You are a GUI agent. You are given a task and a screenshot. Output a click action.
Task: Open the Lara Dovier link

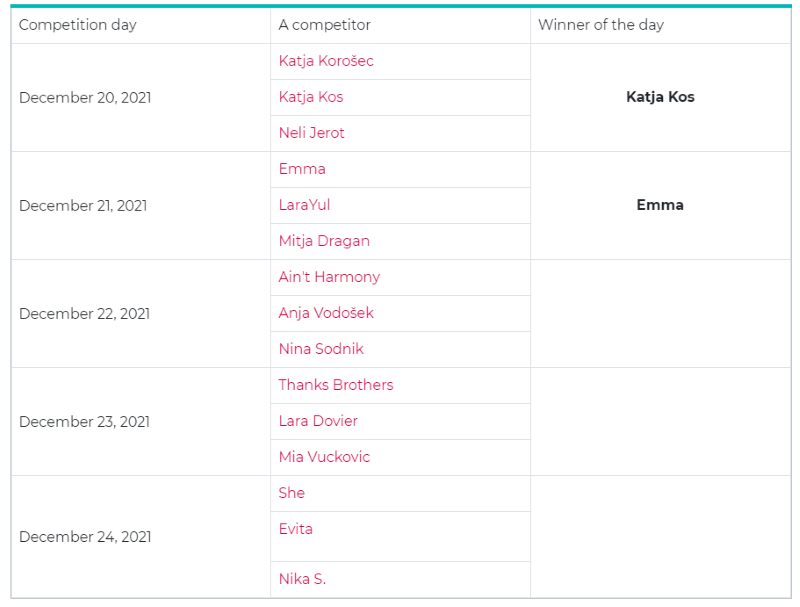pos(318,421)
